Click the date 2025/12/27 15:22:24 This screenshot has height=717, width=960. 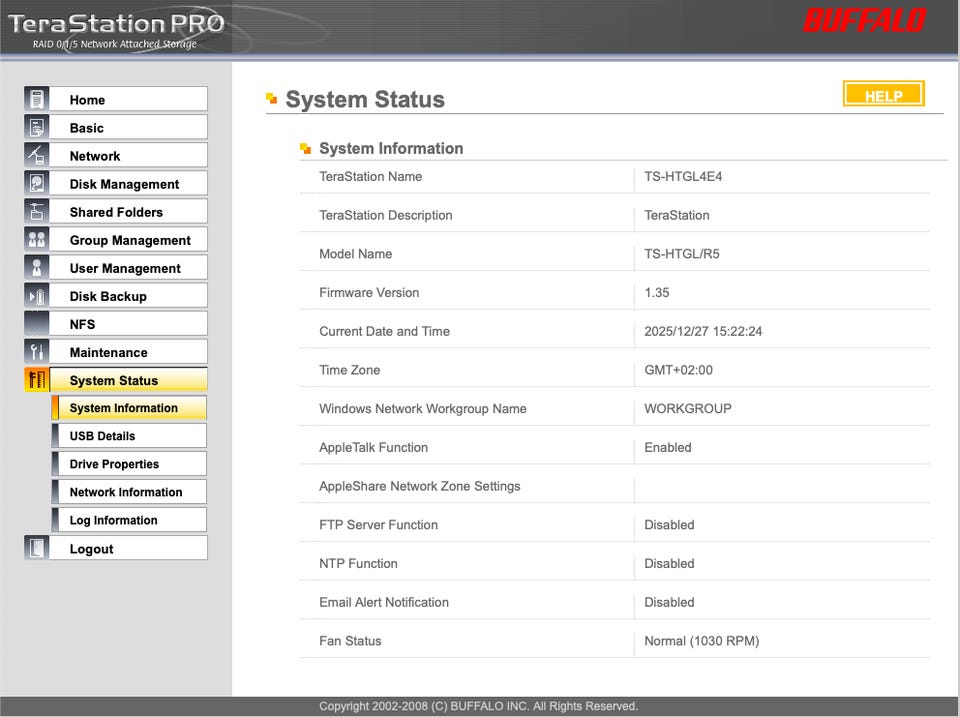[x=703, y=331]
